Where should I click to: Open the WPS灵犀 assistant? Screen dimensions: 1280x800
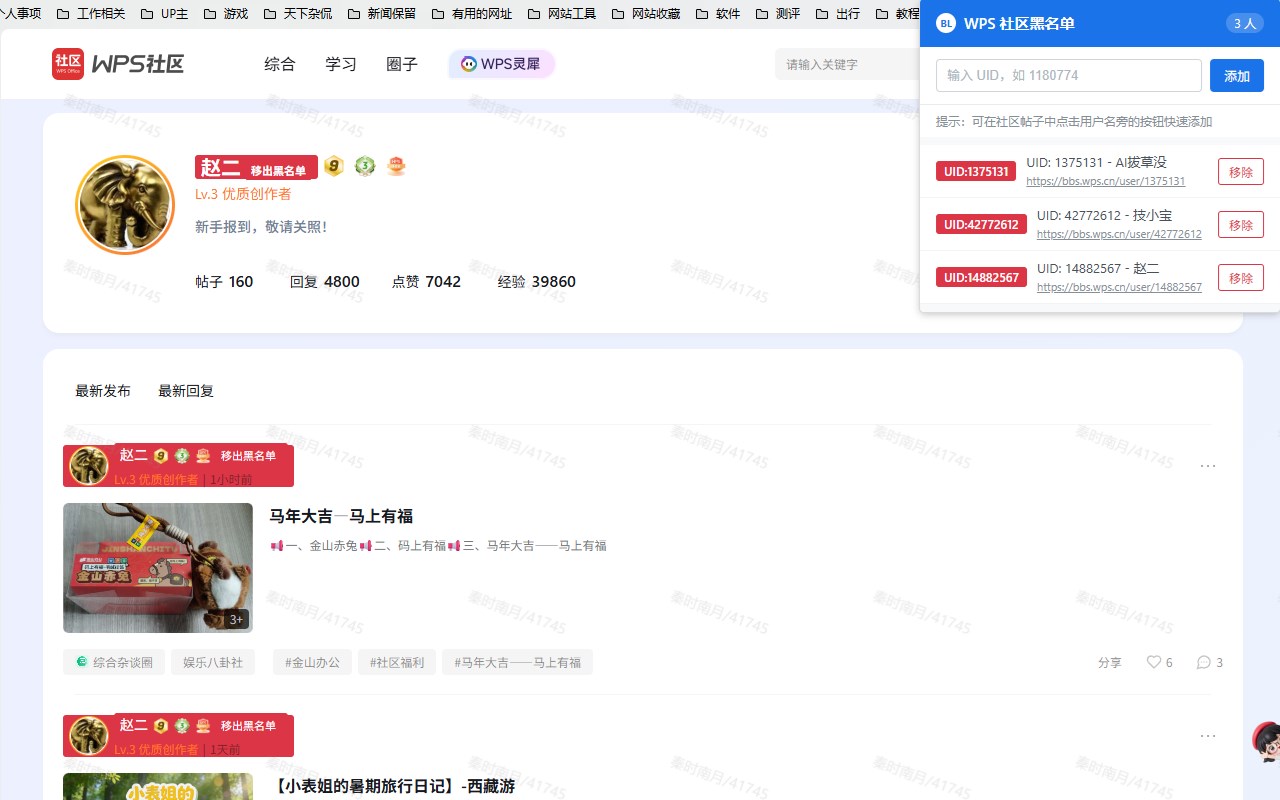(501, 64)
